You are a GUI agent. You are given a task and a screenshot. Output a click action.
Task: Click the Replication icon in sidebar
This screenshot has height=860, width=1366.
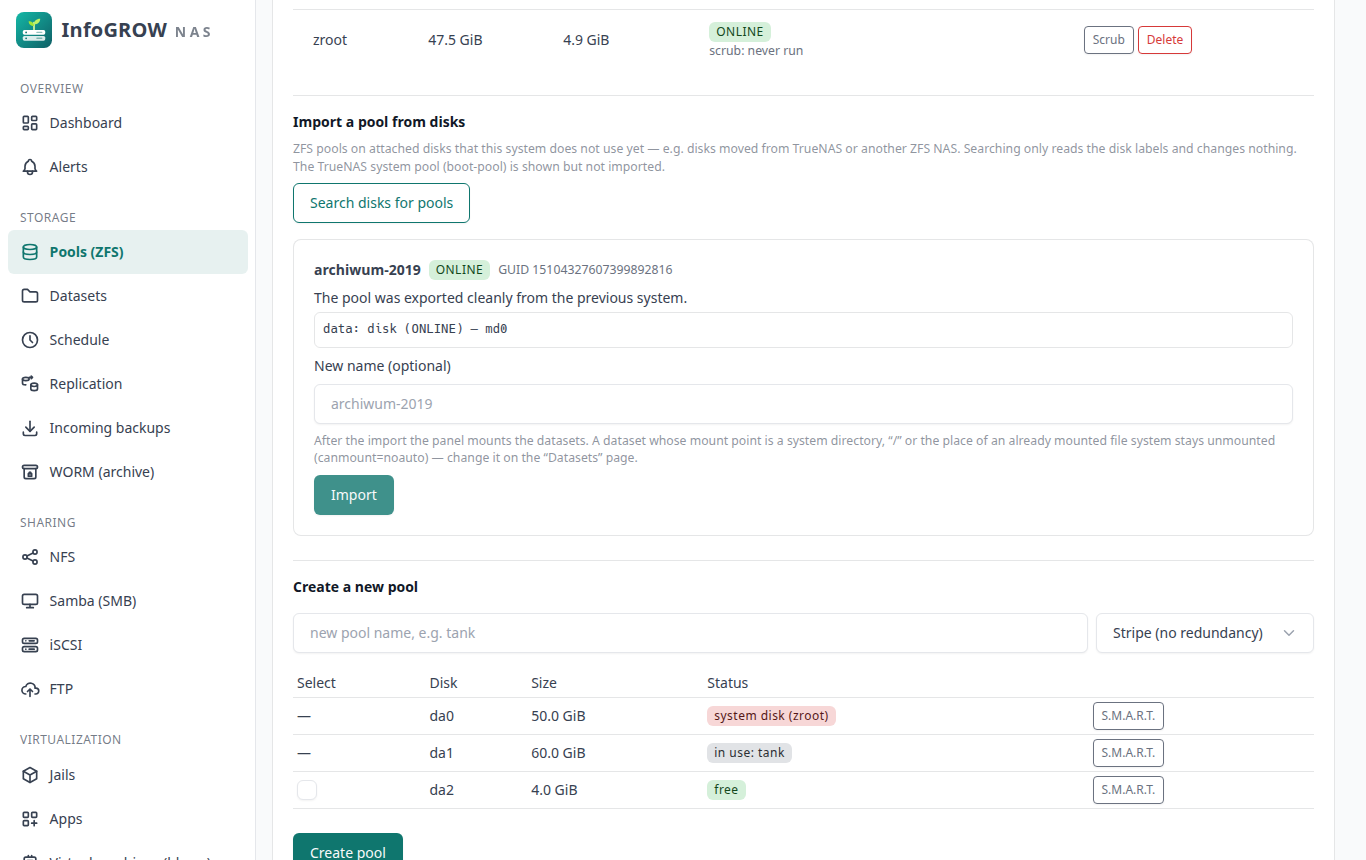tap(30, 384)
